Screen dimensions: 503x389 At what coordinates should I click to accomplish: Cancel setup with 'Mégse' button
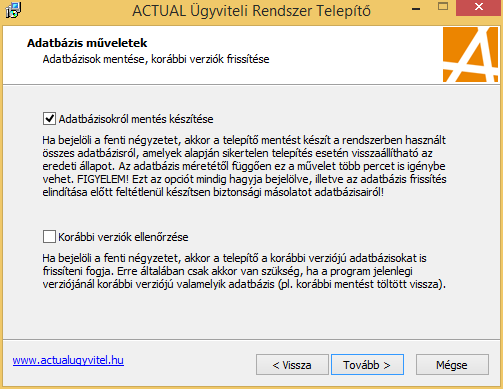click(x=452, y=365)
